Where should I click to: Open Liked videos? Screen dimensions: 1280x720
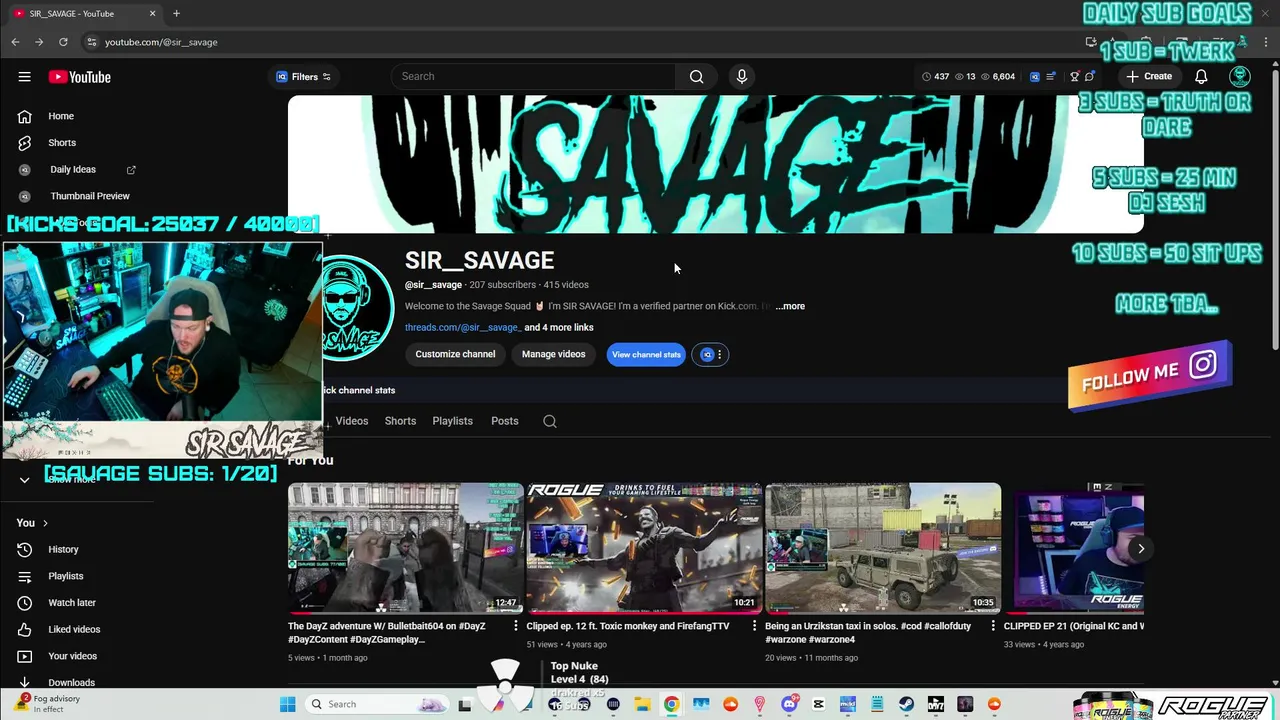pos(74,629)
